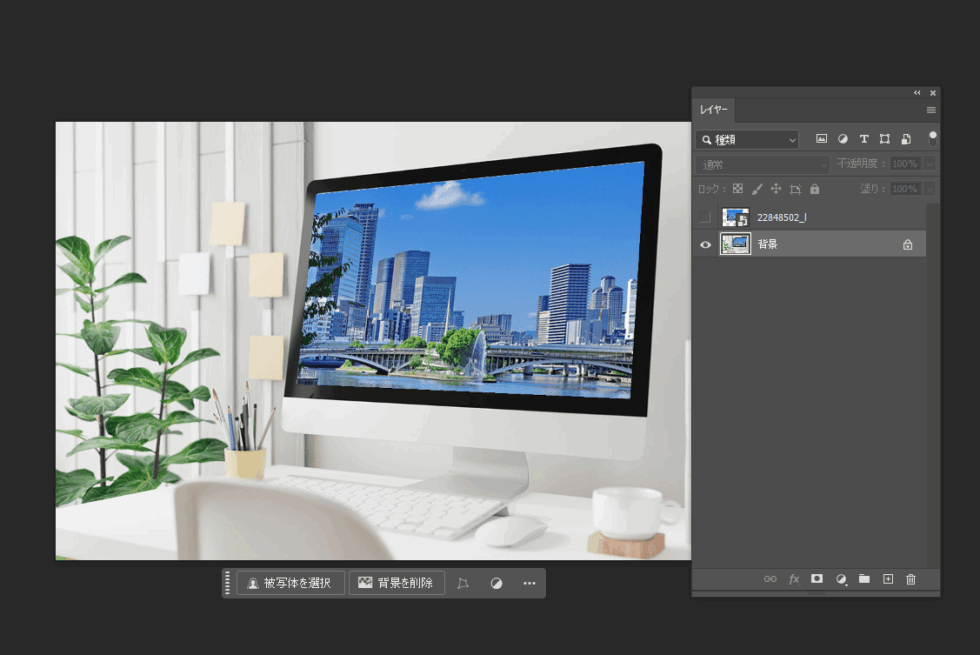Click the 被写体を選択 button
The width and height of the screenshot is (980, 655).
coord(291,583)
